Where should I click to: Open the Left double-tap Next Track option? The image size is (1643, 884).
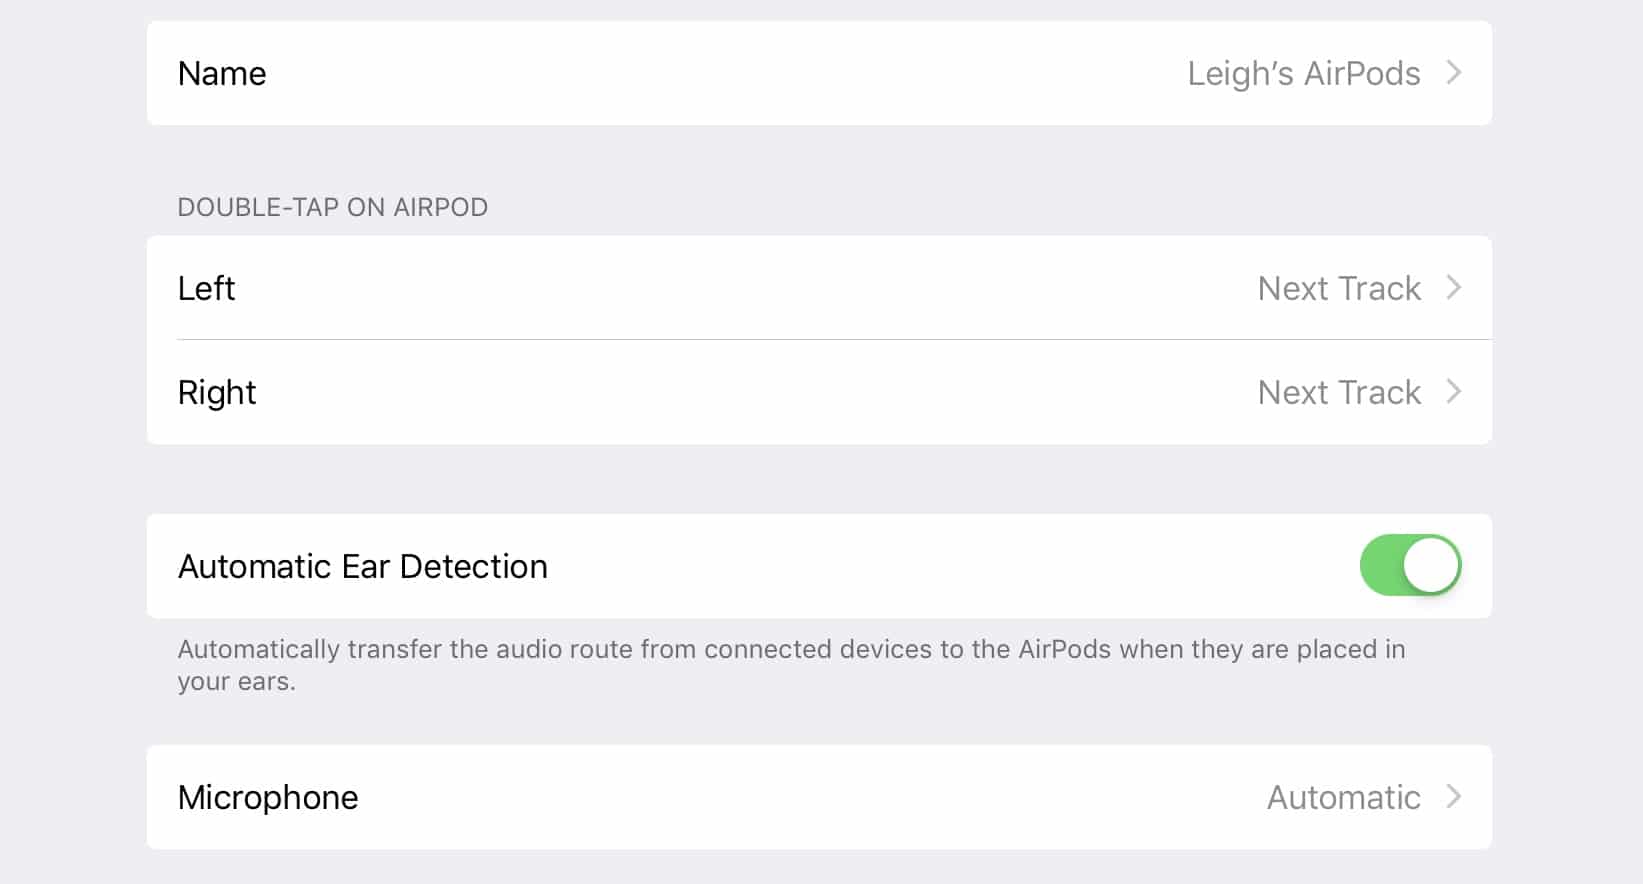click(x=1339, y=289)
